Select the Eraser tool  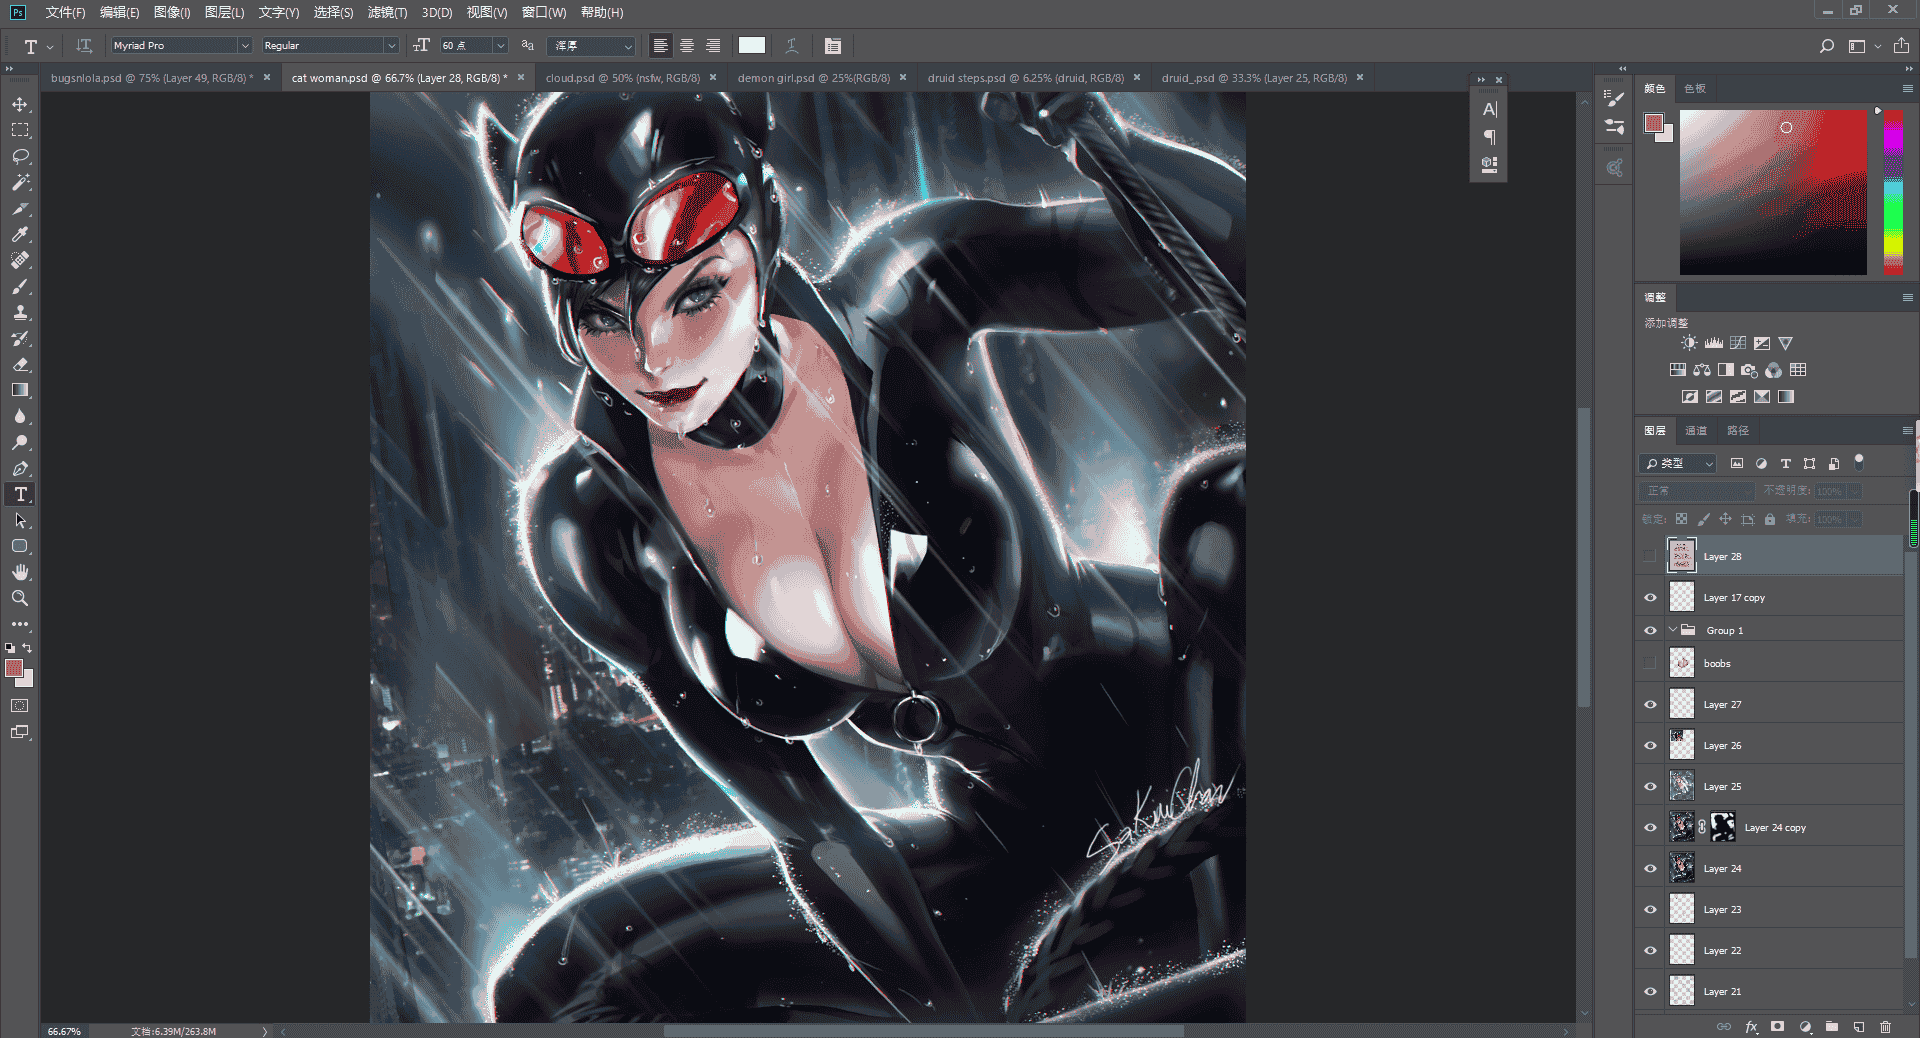tap(20, 364)
